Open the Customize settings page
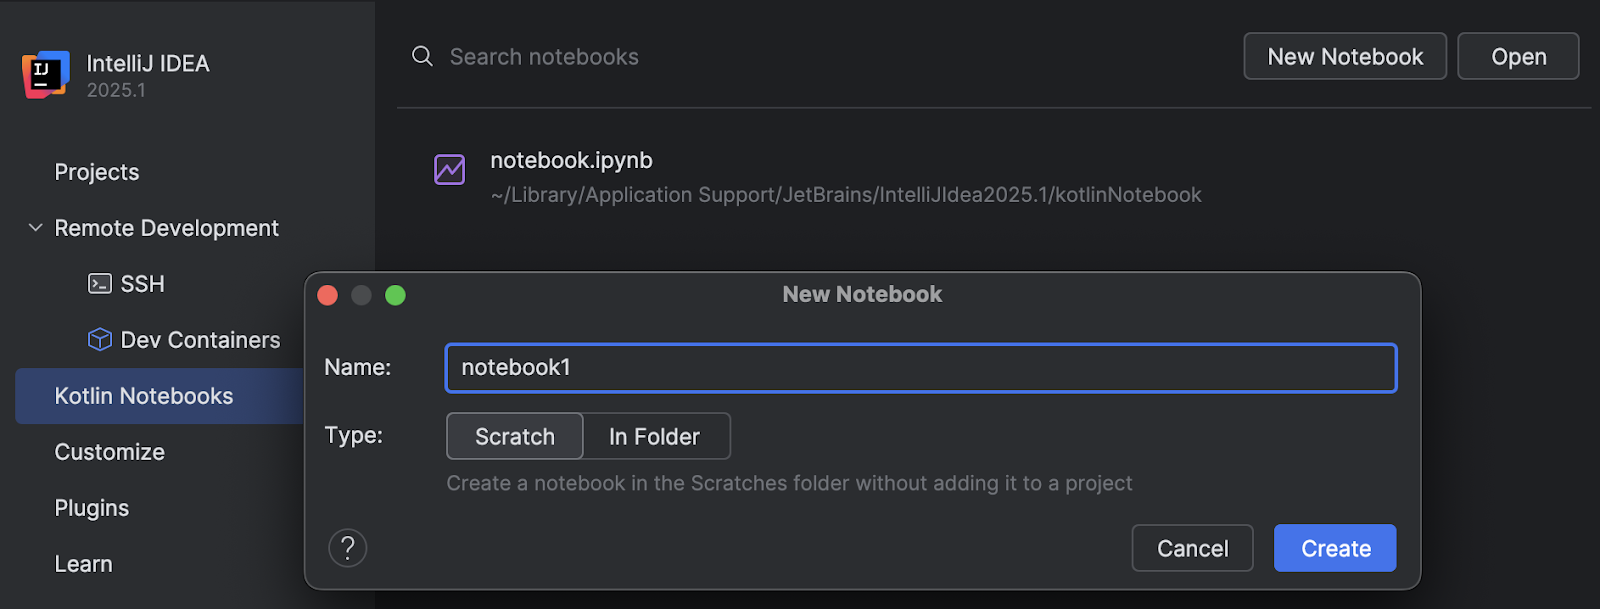Image resolution: width=1600 pixels, height=609 pixels. click(x=110, y=452)
